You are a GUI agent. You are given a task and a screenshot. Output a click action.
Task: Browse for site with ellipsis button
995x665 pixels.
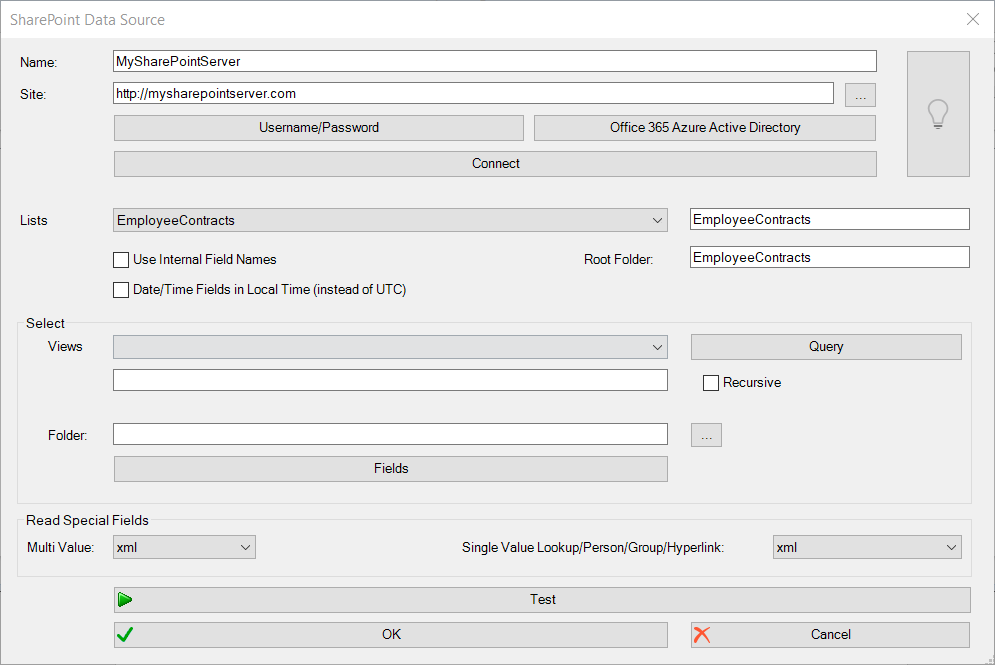point(860,95)
